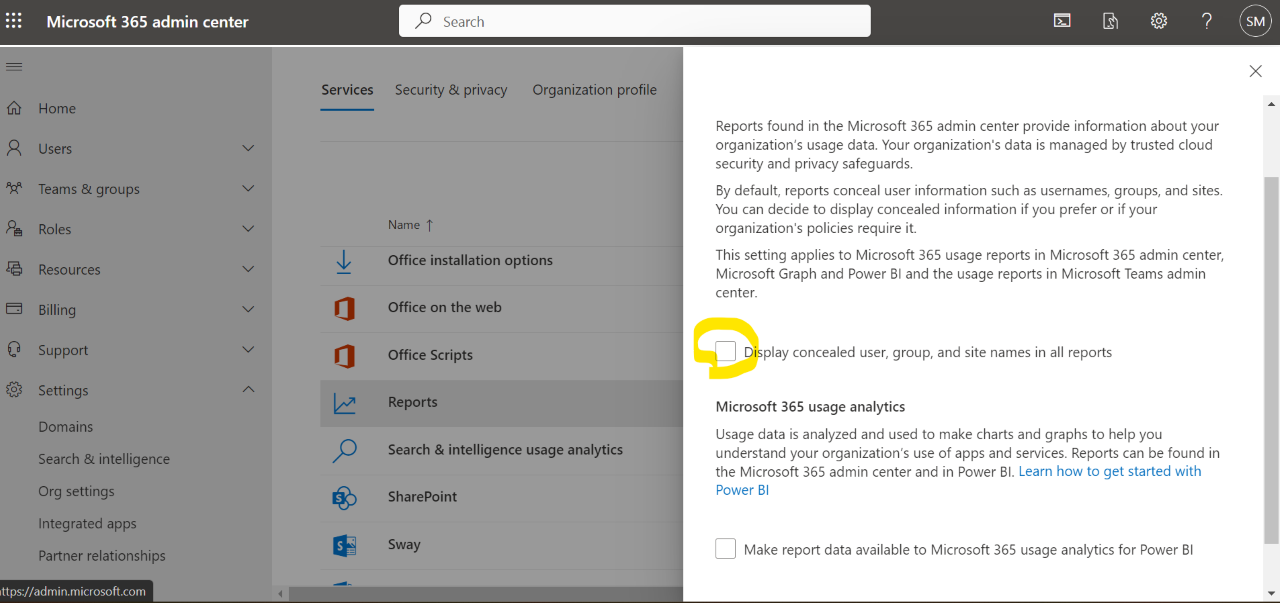1280x603 pixels.
Task: Open the app launcher waffle icon
Action: coord(14,21)
